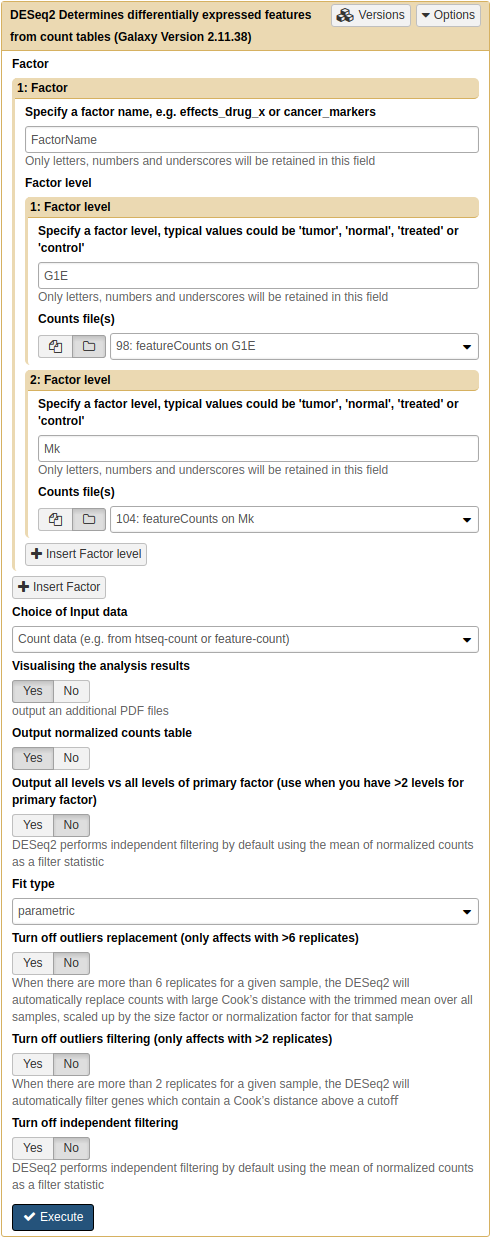
Task: Select multiple datasets icon for Mk counts
Action: 55,519
